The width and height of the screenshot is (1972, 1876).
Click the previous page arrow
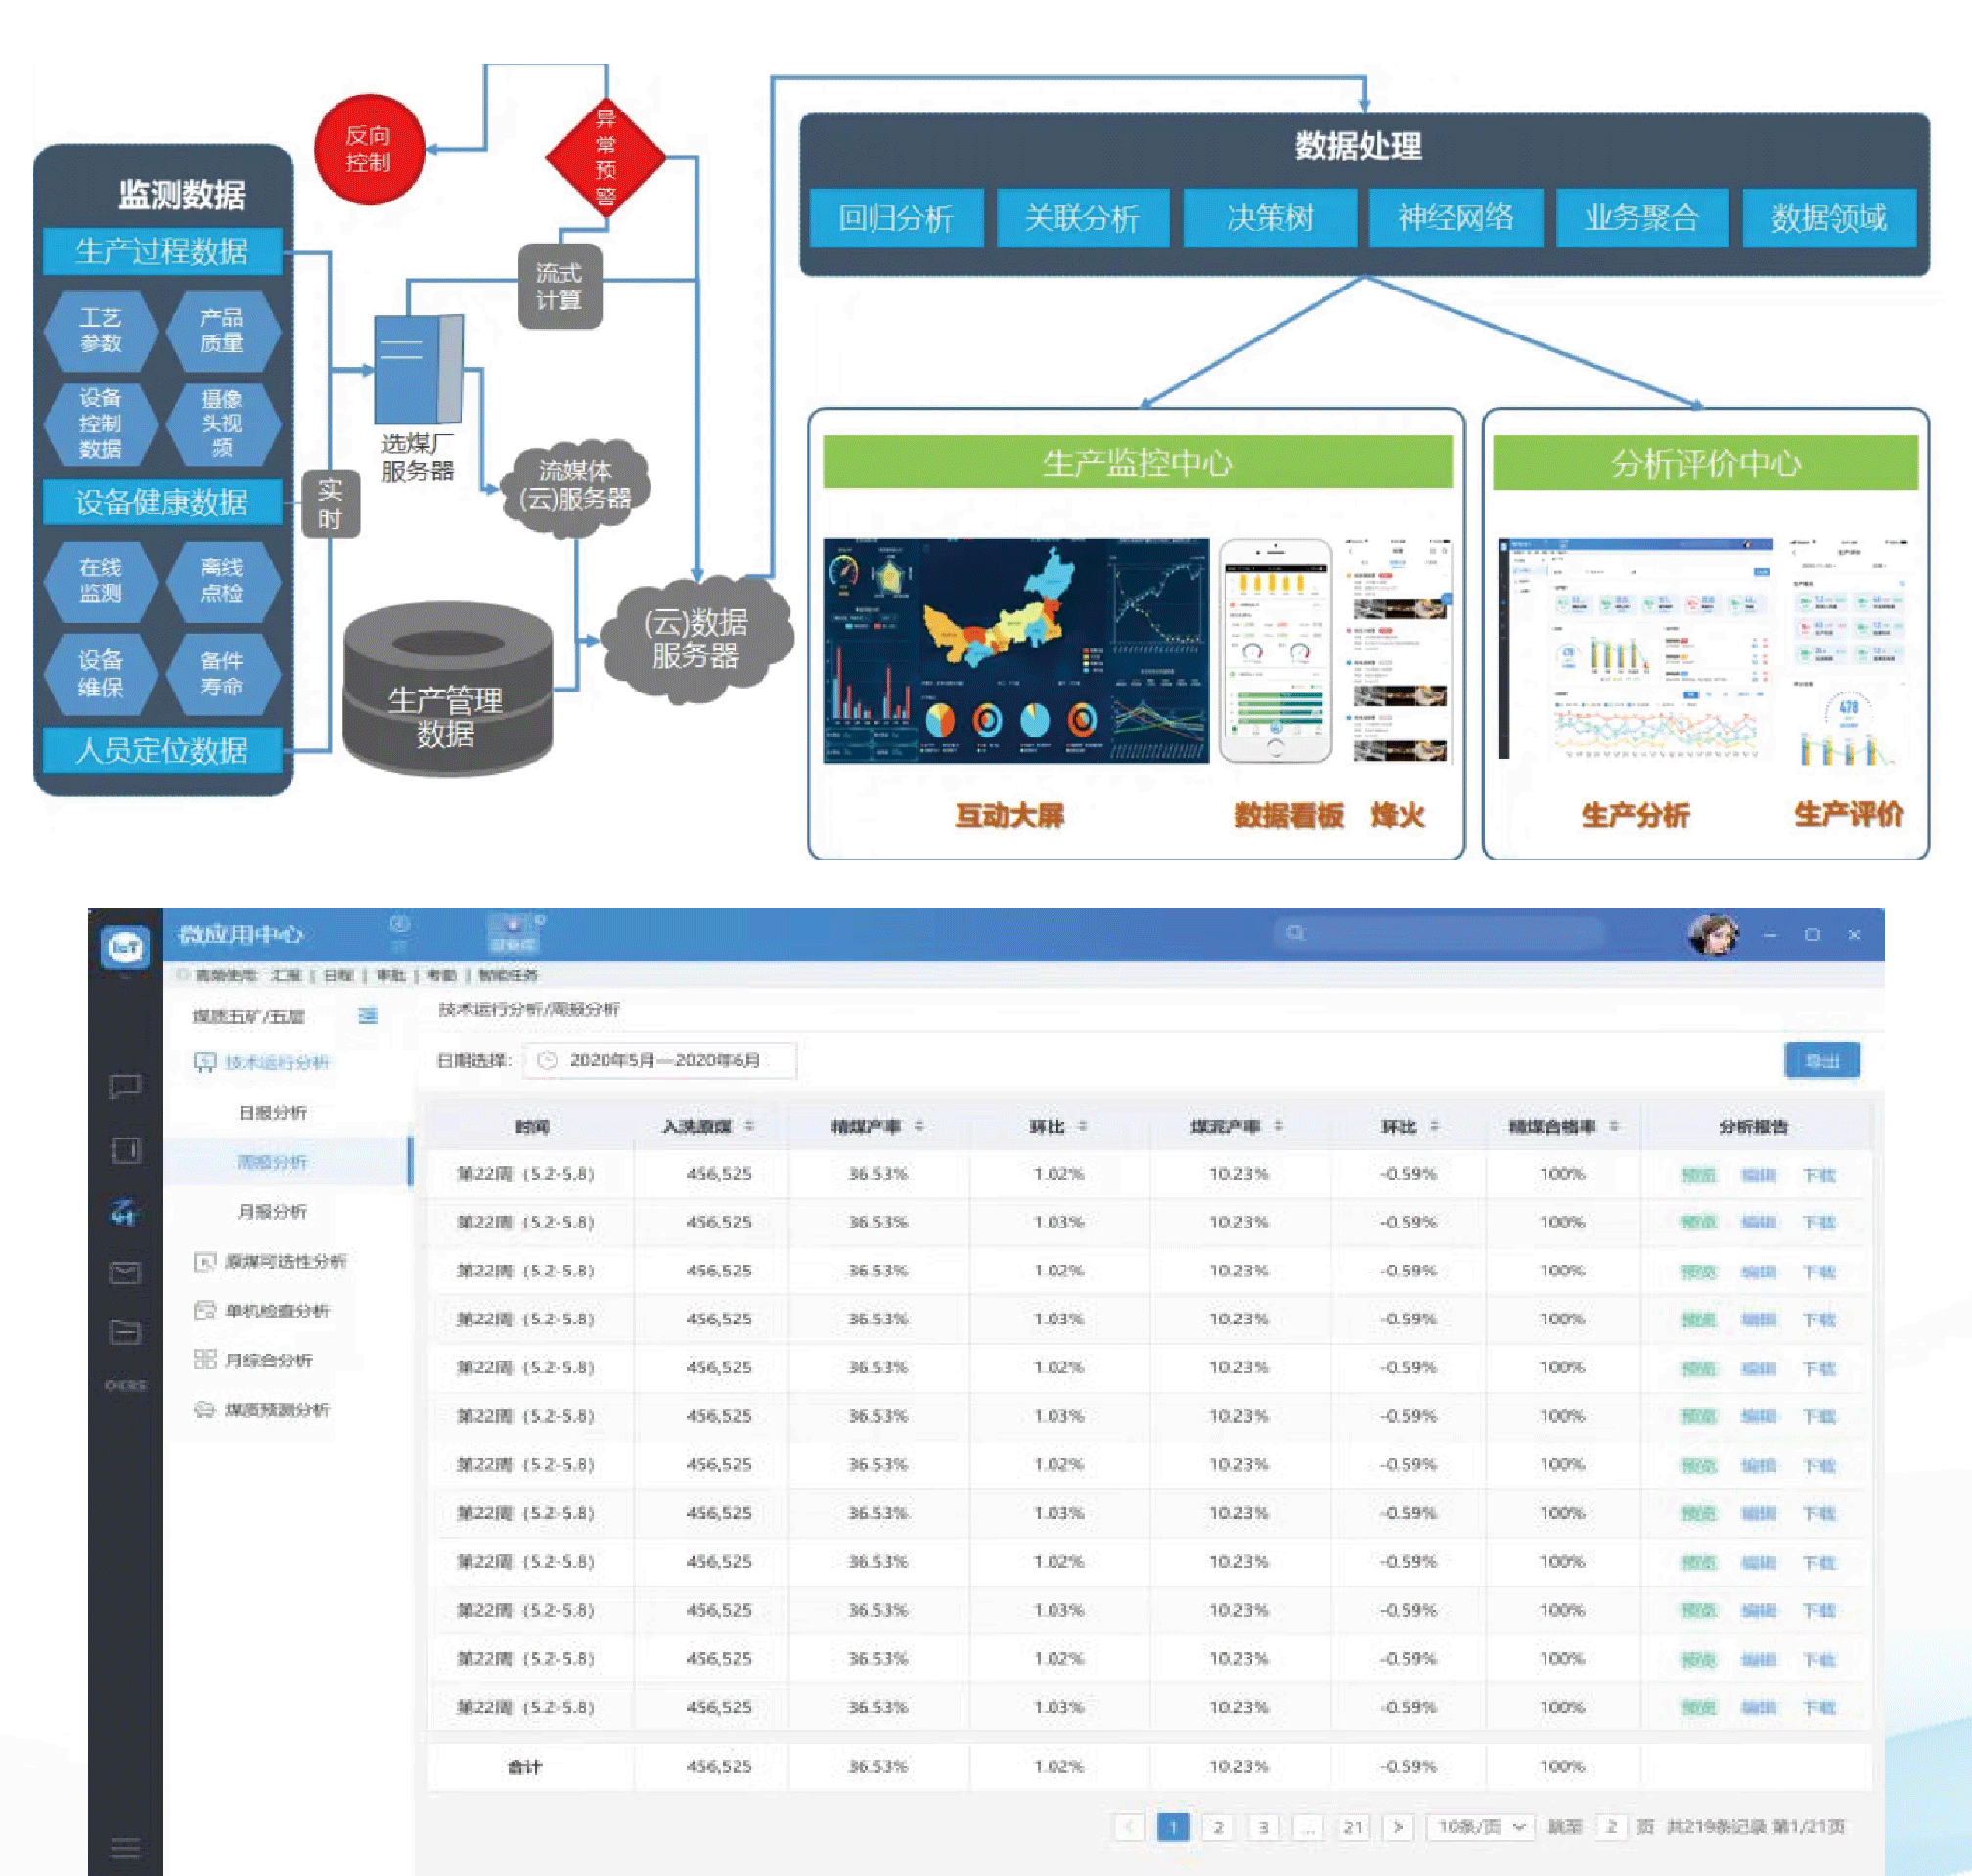(1129, 1827)
